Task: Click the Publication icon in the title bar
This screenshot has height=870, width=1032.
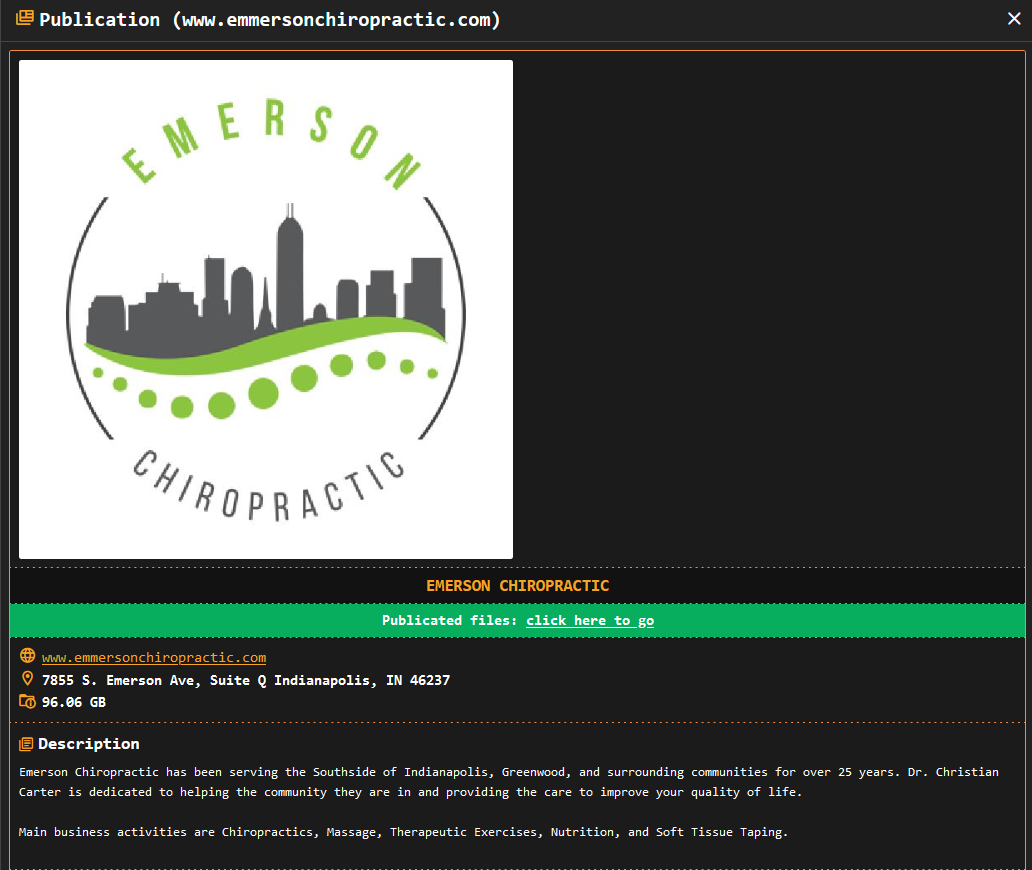Action: point(24,19)
